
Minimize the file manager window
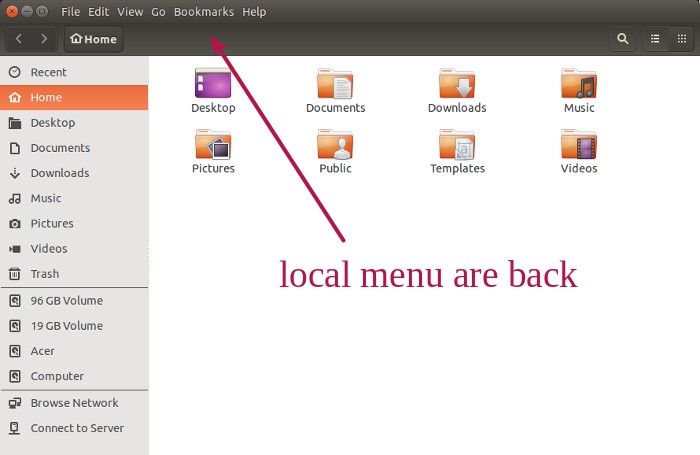pos(27,11)
